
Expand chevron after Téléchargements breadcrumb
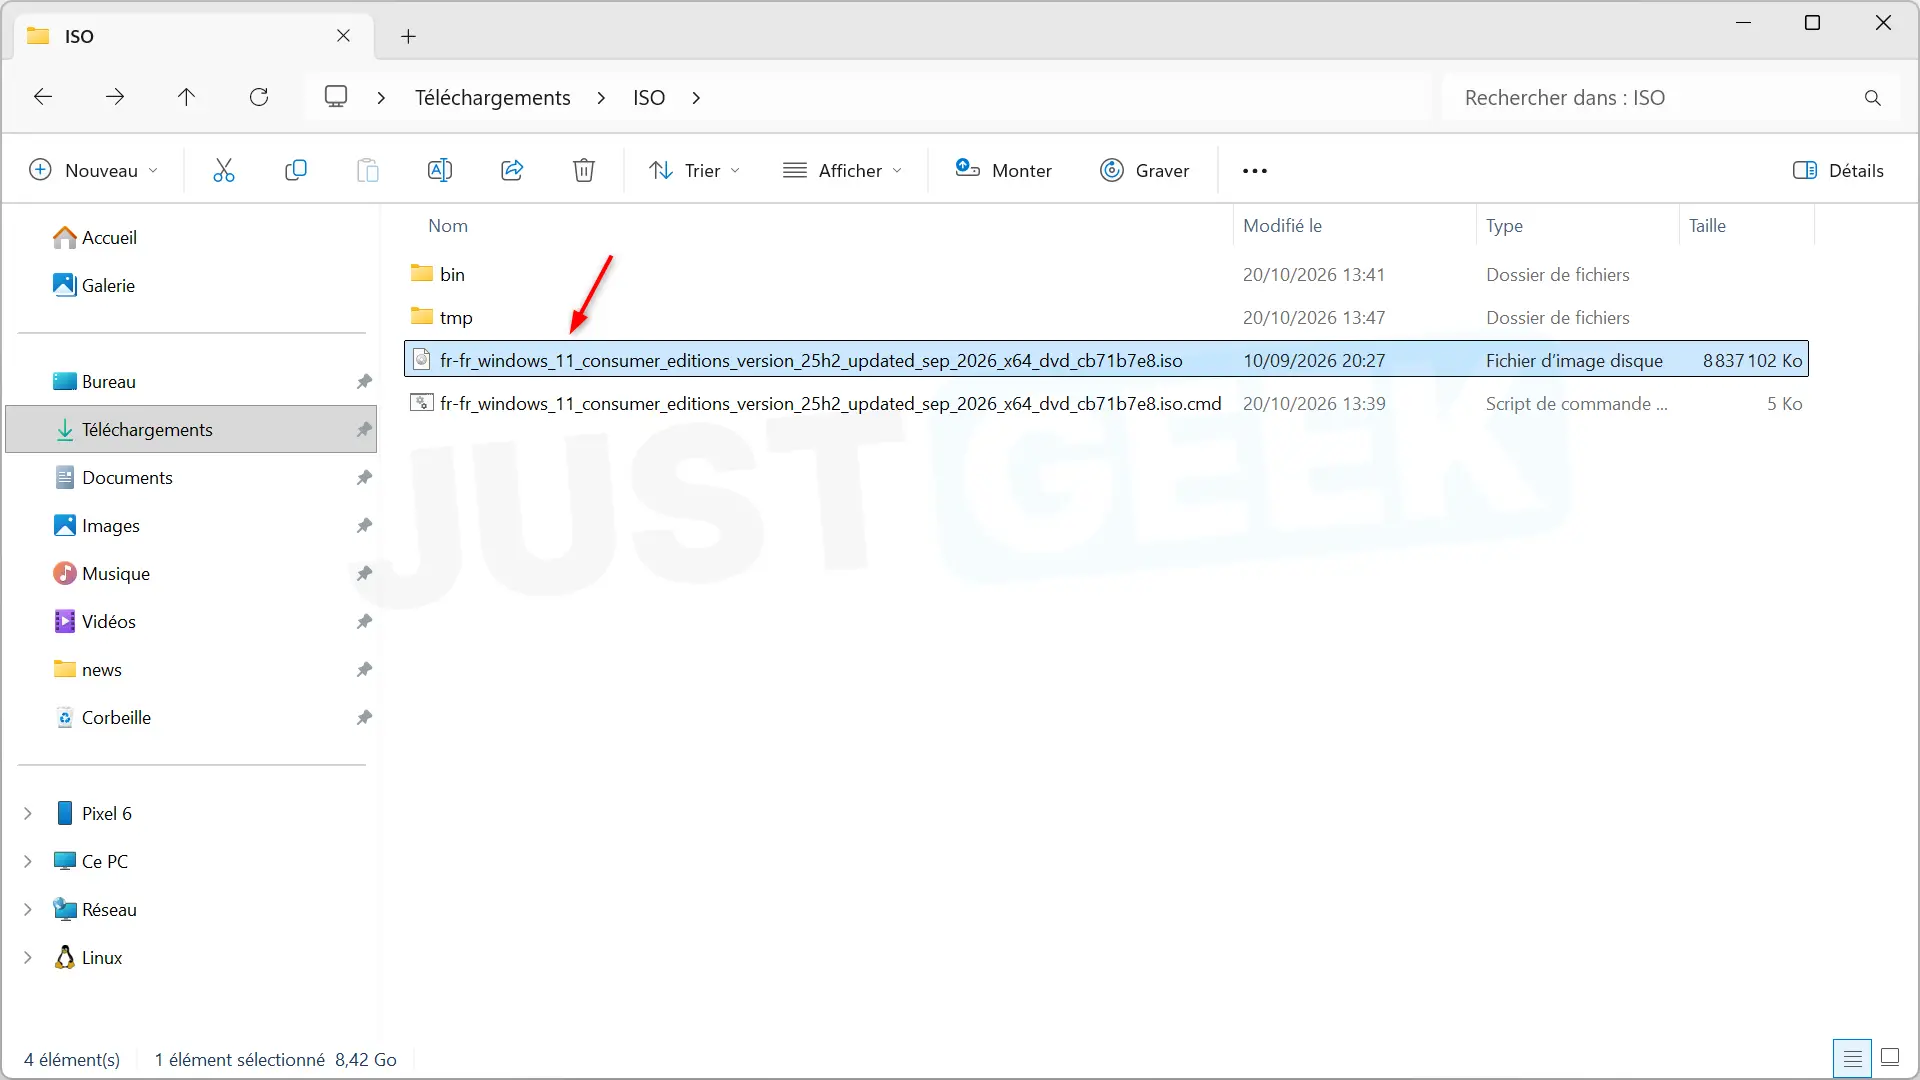[x=601, y=98]
